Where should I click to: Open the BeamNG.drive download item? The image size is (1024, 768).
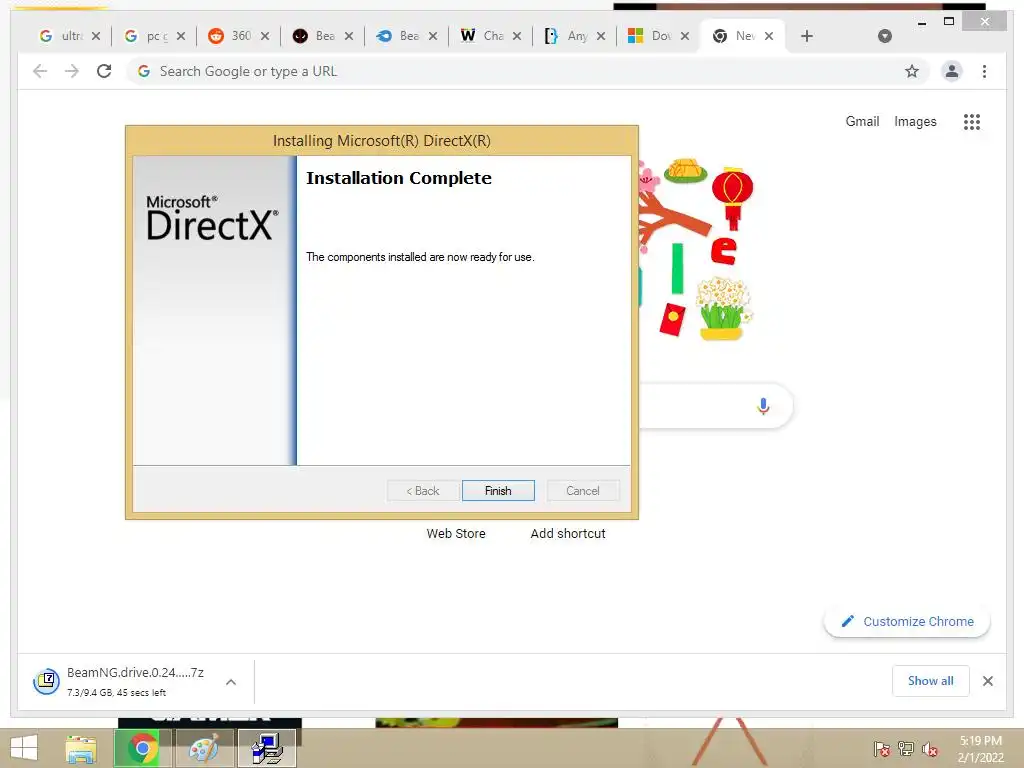point(119,681)
